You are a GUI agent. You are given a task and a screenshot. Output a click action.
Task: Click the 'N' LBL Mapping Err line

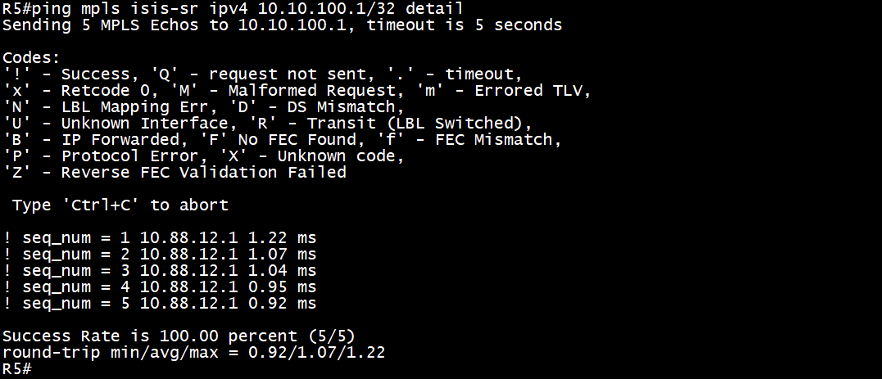[x=204, y=107]
